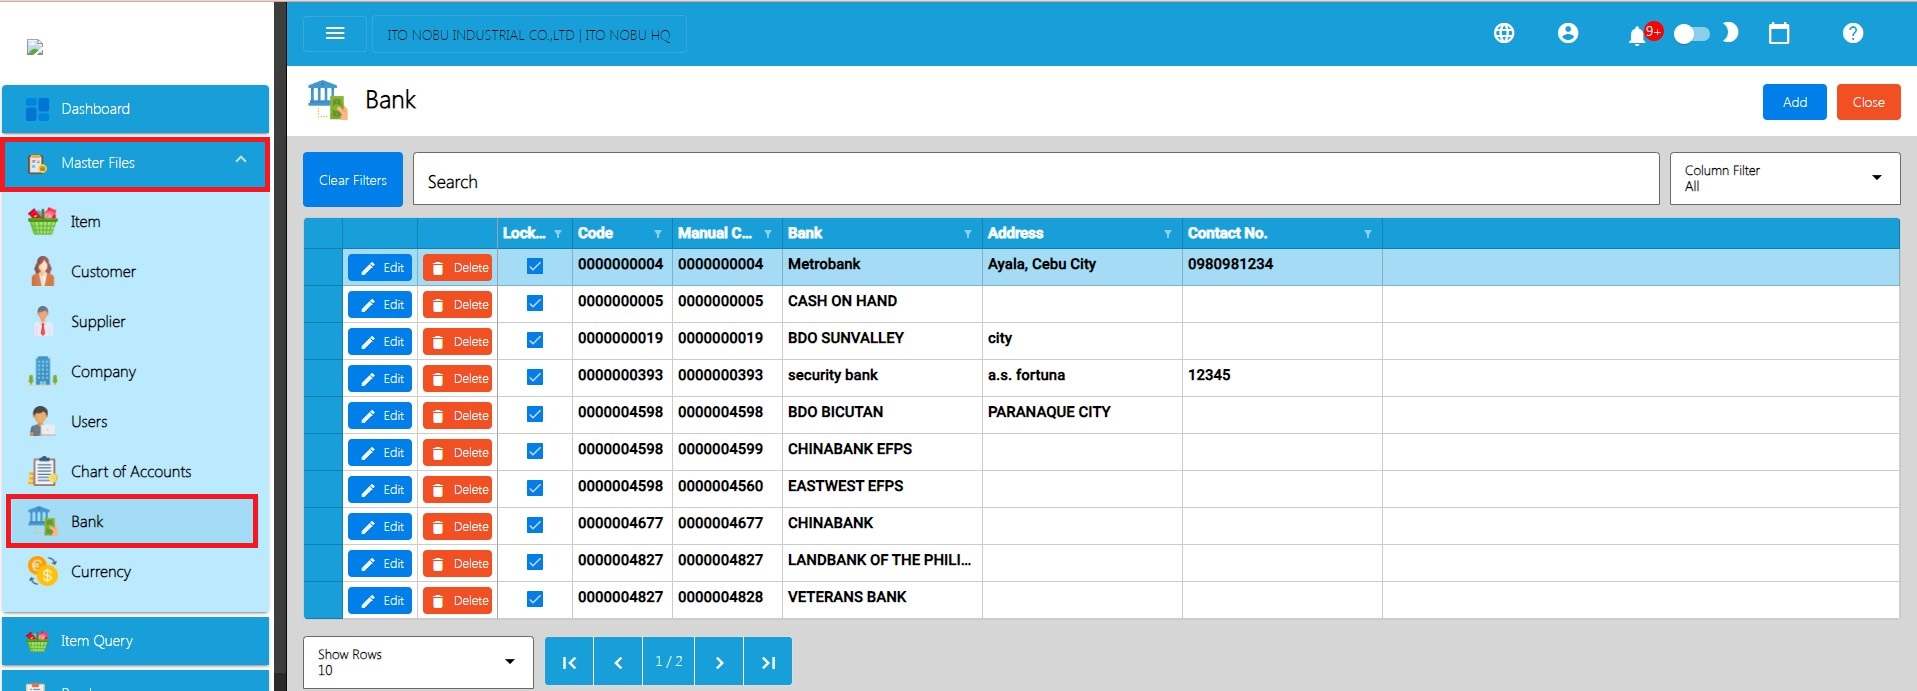Uncheck Lock checkbox for VETERANS BANK row
The image size is (1917, 691).
(x=535, y=599)
